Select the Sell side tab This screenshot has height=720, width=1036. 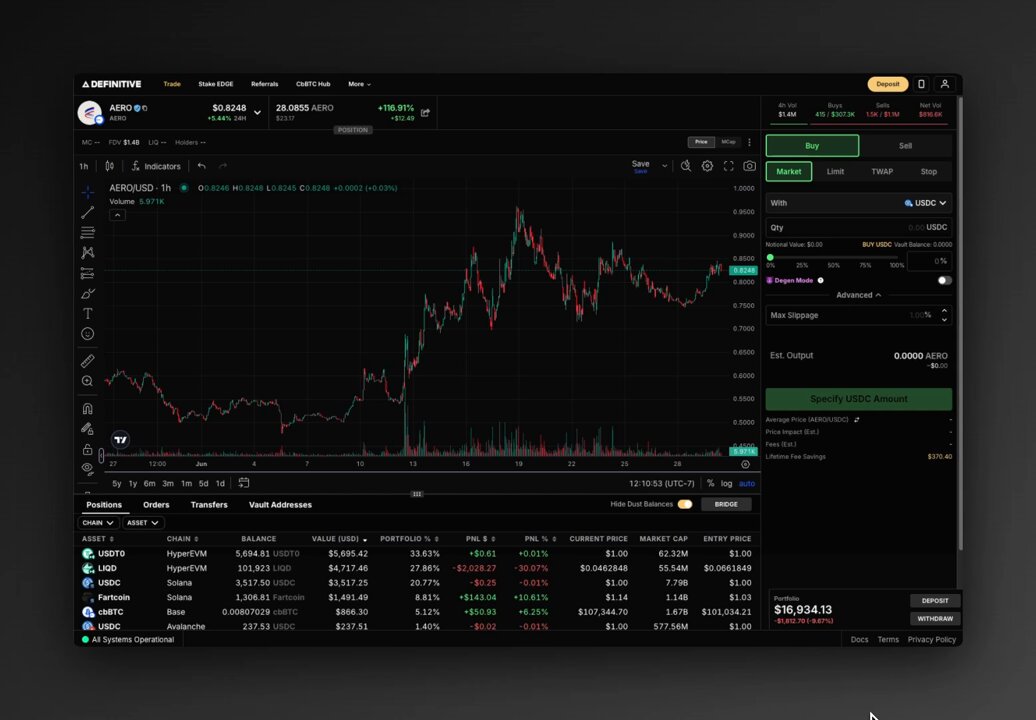pos(905,146)
